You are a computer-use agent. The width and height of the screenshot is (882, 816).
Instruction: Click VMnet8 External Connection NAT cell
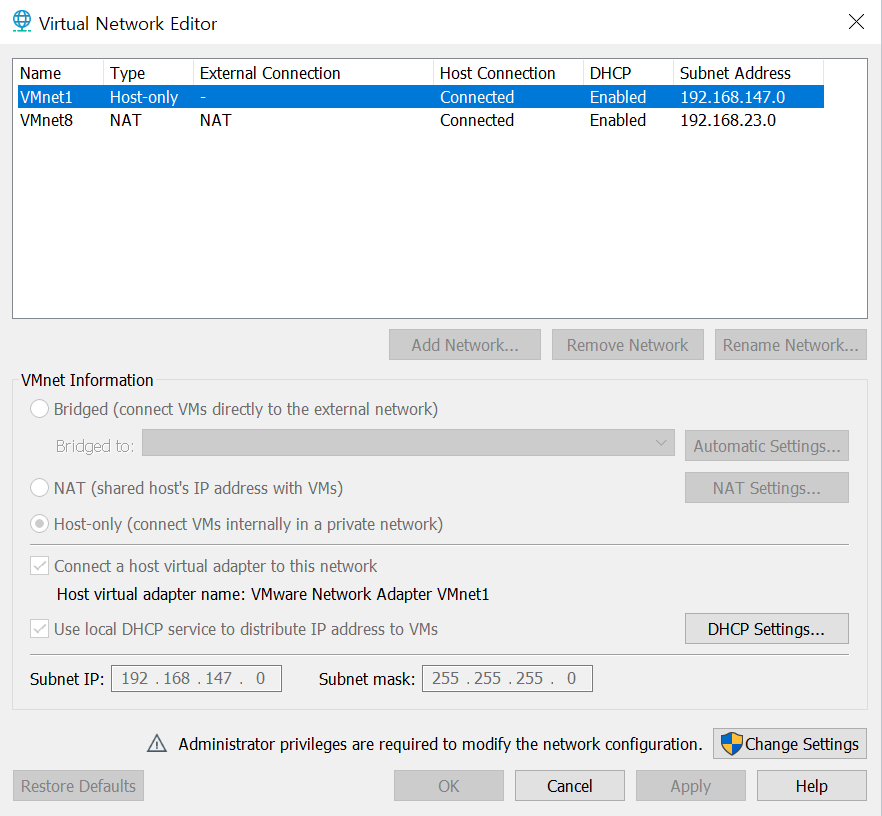pyautogui.click(x=215, y=120)
